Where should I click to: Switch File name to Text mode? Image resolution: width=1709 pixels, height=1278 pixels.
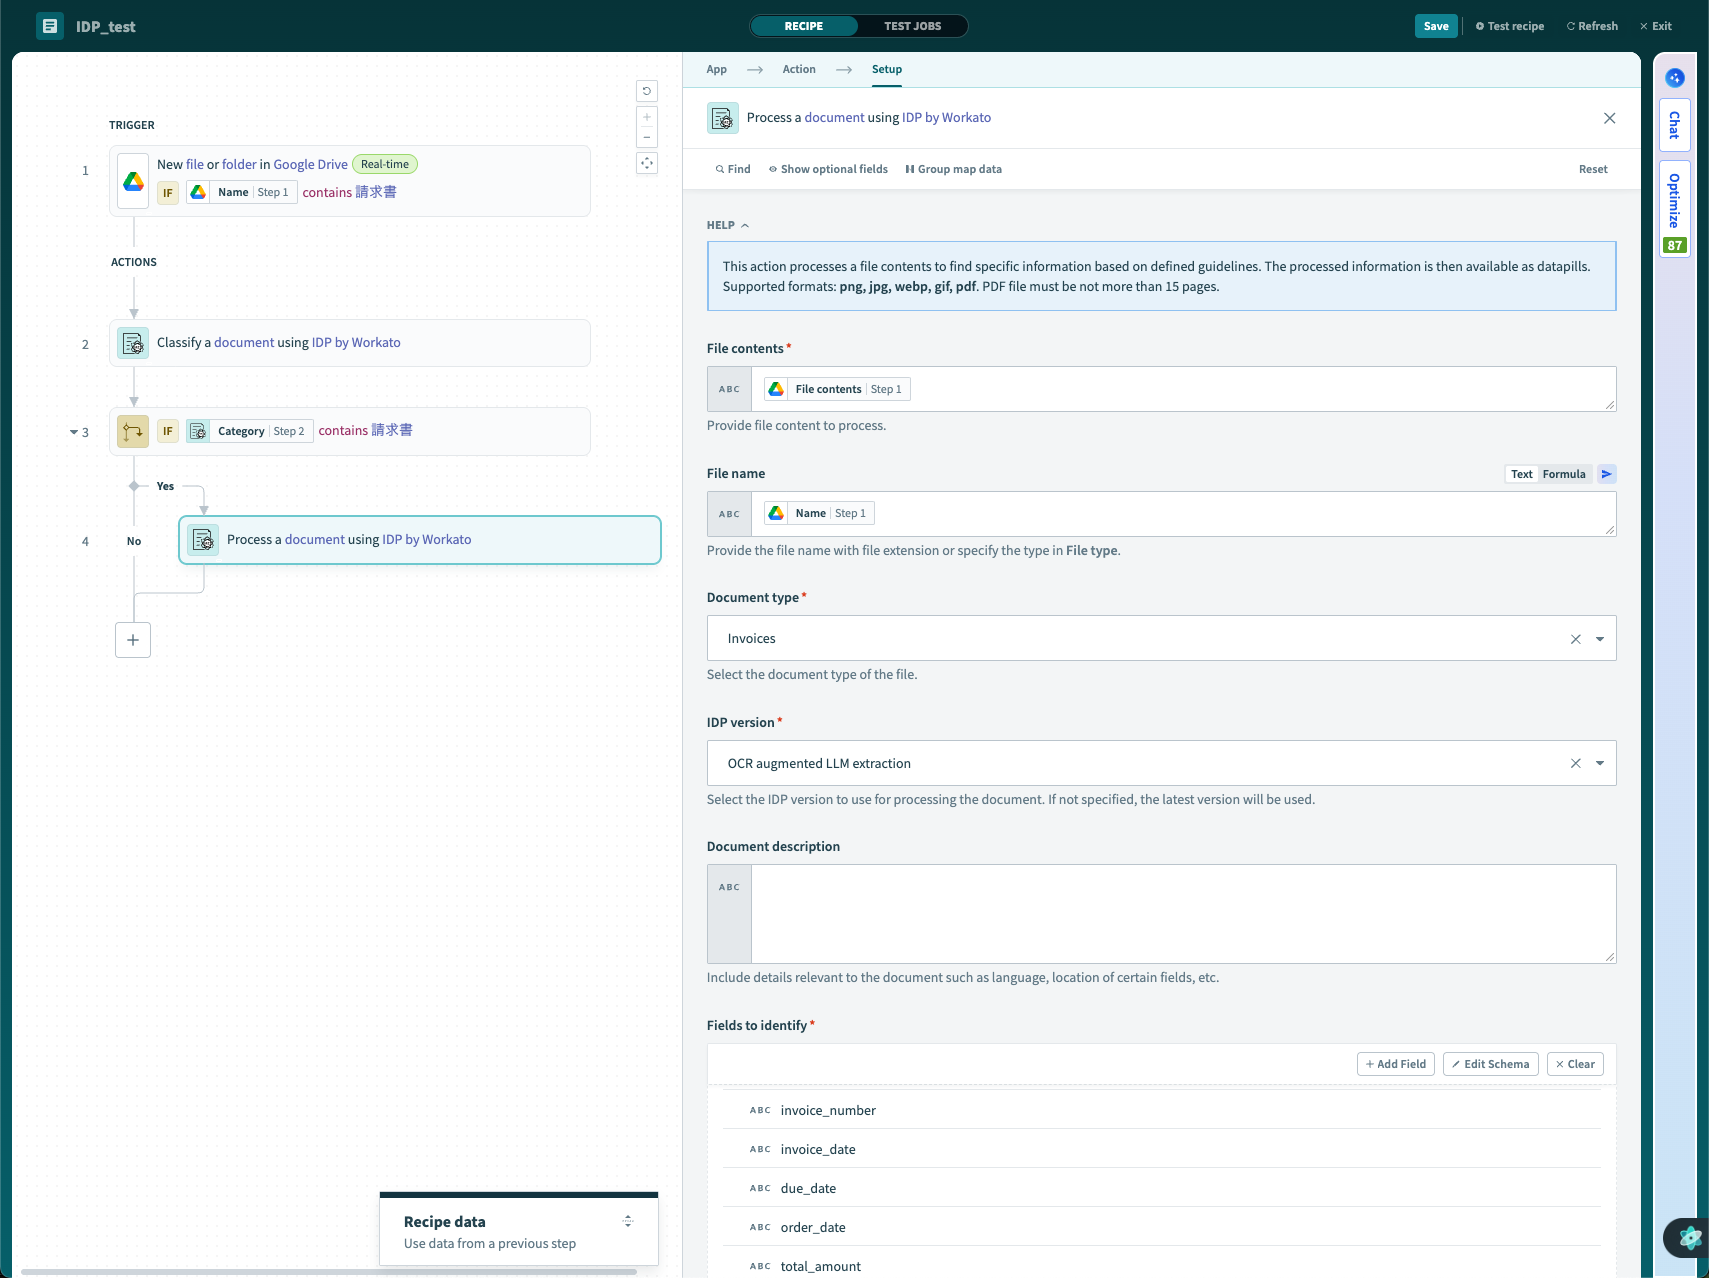[x=1522, y=474]
